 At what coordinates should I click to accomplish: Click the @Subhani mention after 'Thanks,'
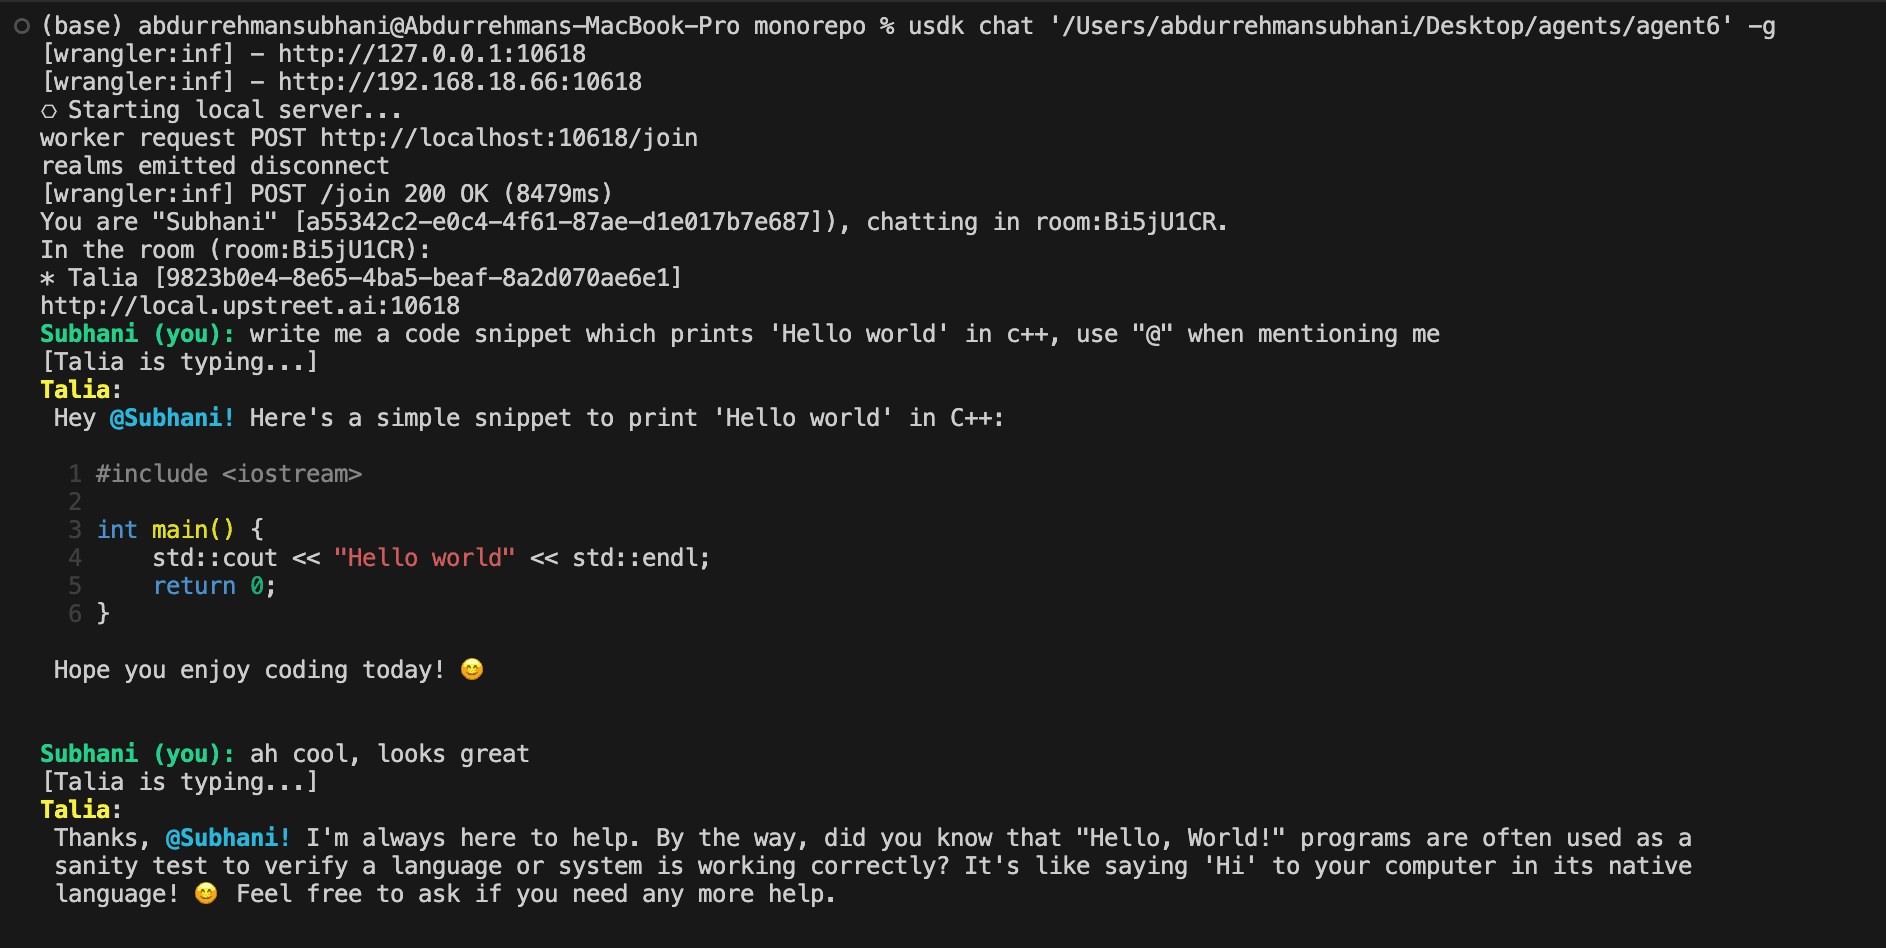227,838
